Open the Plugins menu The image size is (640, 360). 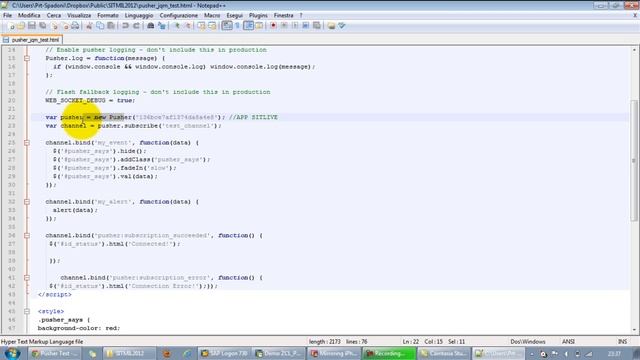tap(258, 16)
